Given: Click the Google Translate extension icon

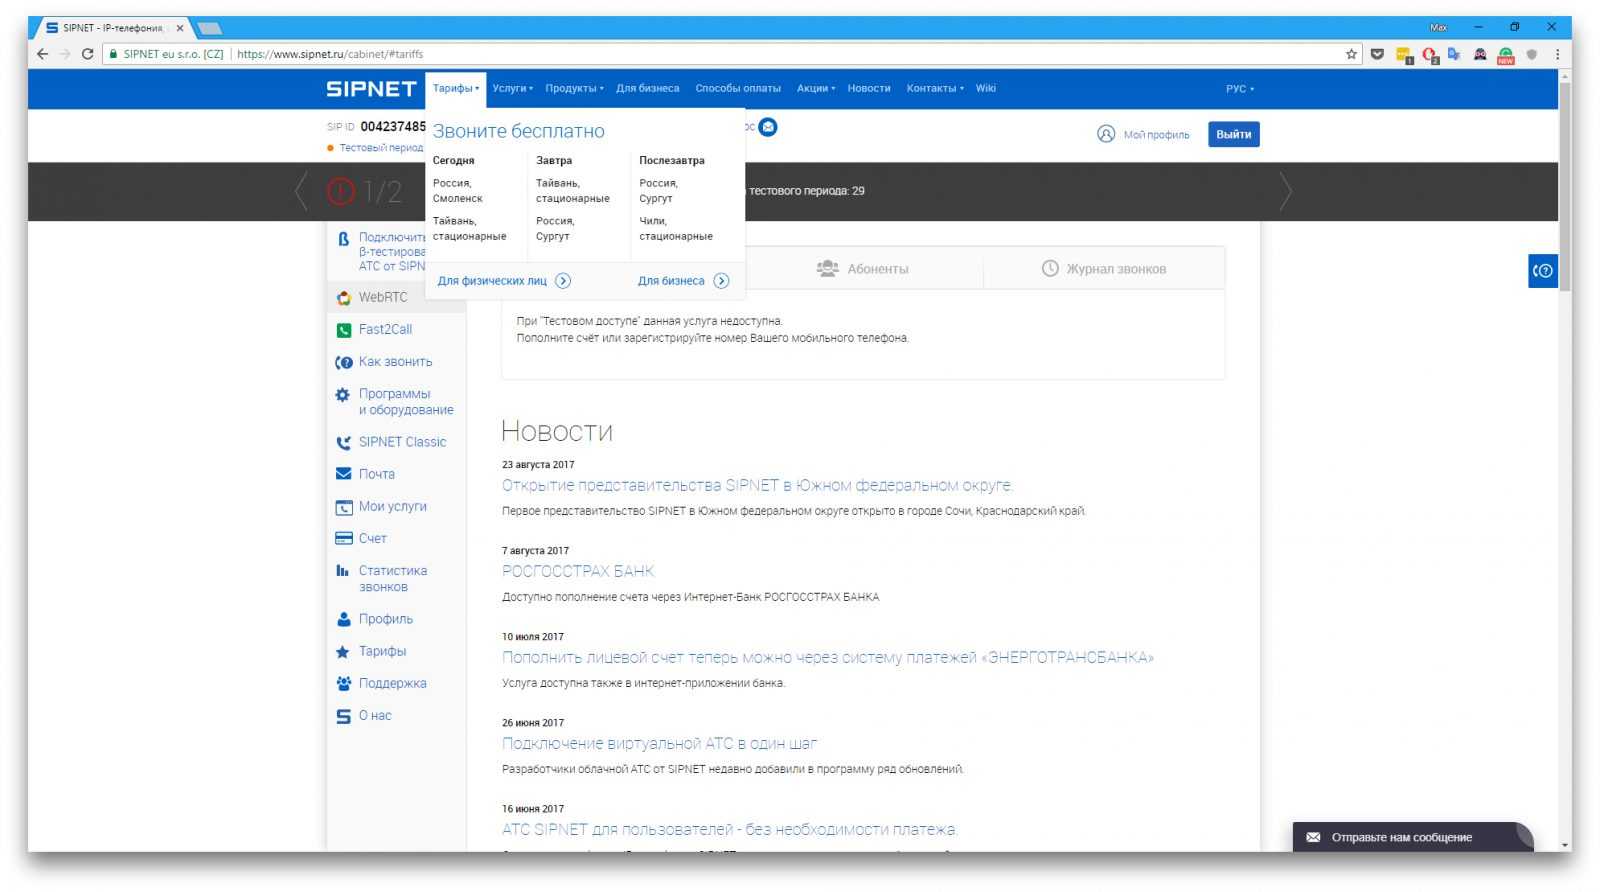Looking at the screenshot, I should click(x=1454, y=54).
